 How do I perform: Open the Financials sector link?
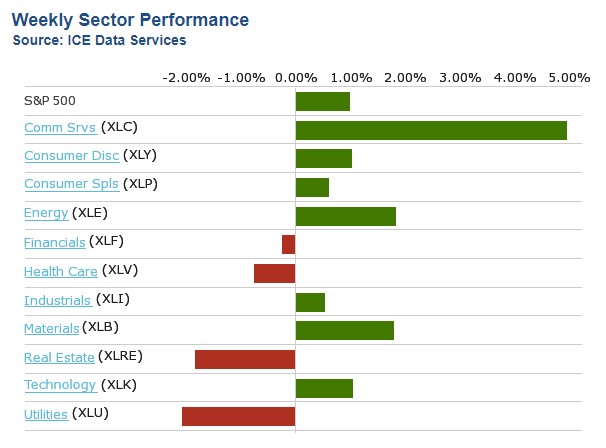(55, 242)
